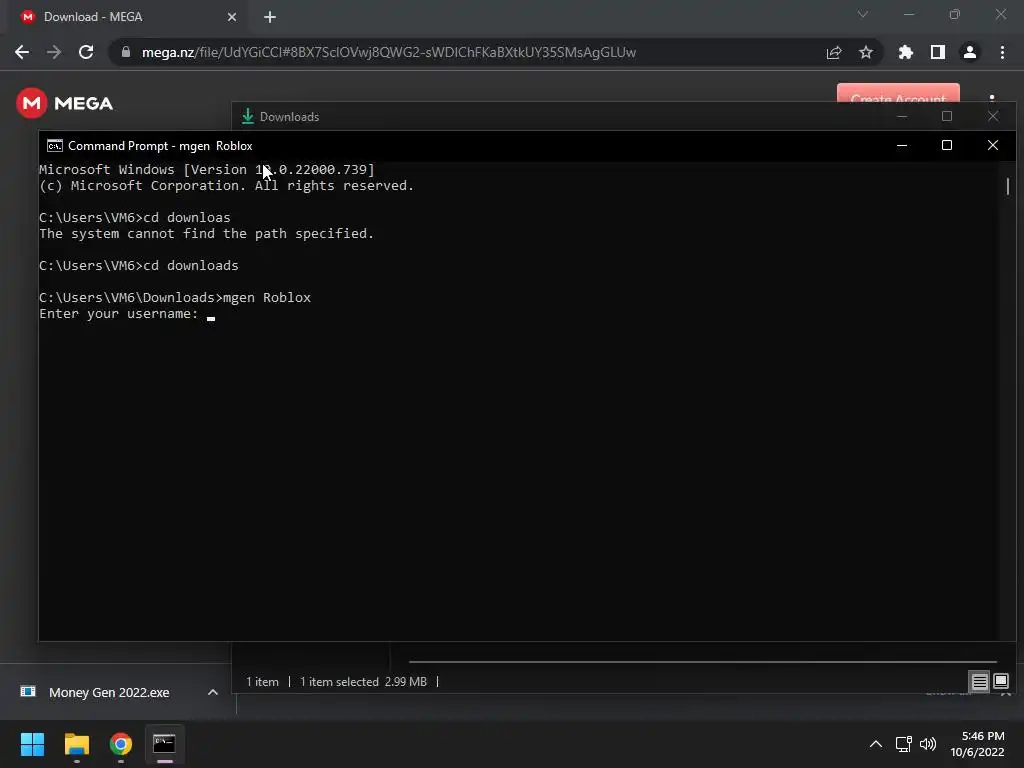Image resolution: width=1024 pixels, height=768 pixels.
Task: Close the Downloads explorer window
Action: click(x=993, y=116)
